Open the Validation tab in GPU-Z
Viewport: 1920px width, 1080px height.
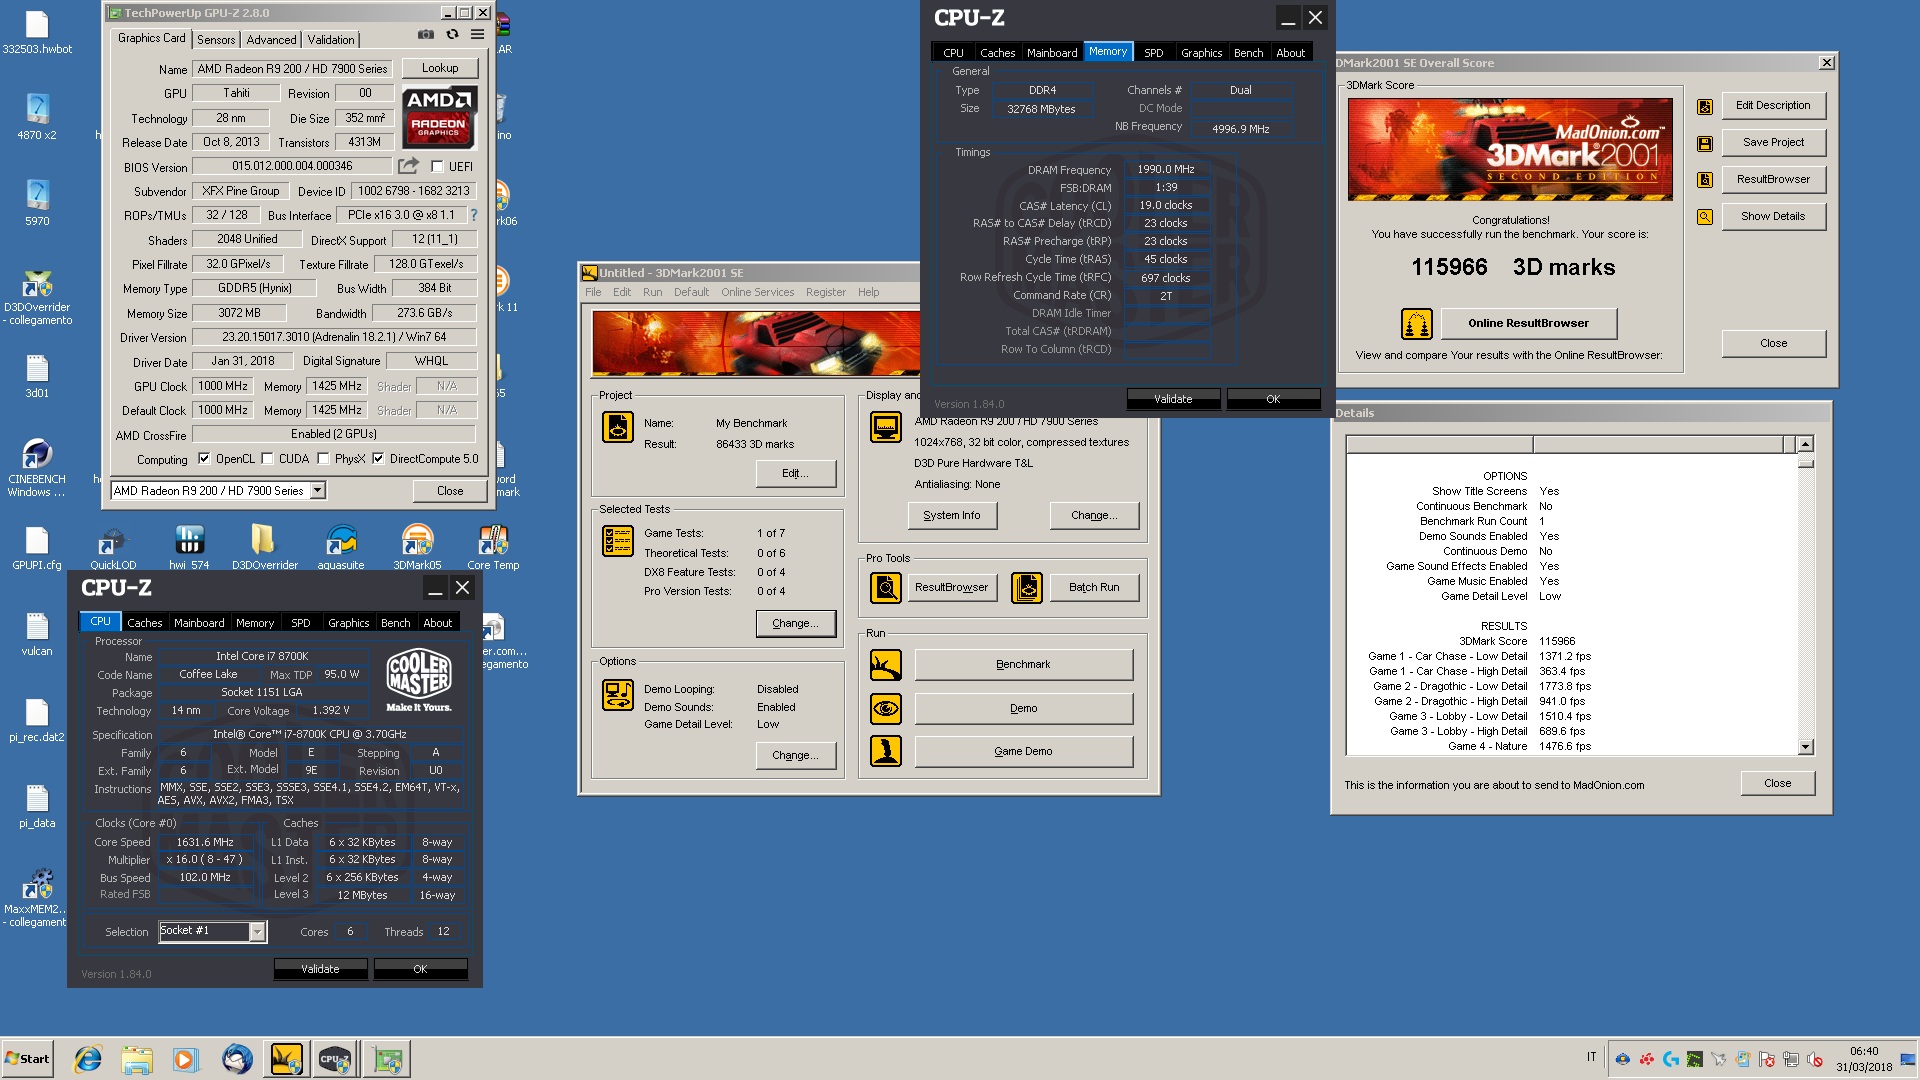[331, 40]
